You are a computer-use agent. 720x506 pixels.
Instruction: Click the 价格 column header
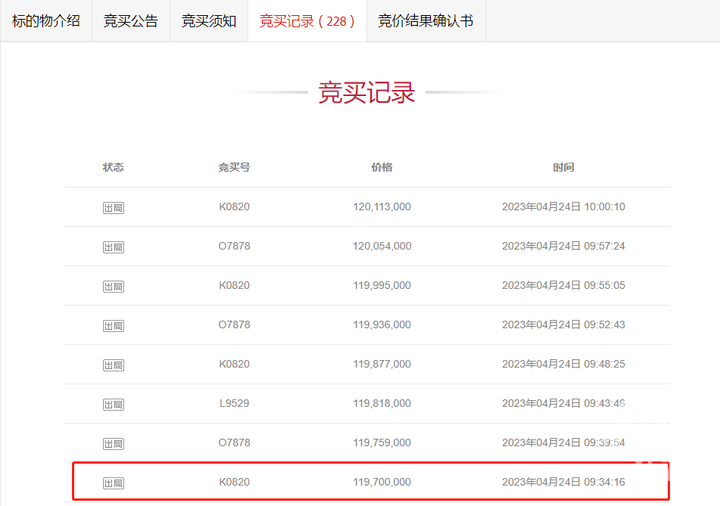coord(382,167)
